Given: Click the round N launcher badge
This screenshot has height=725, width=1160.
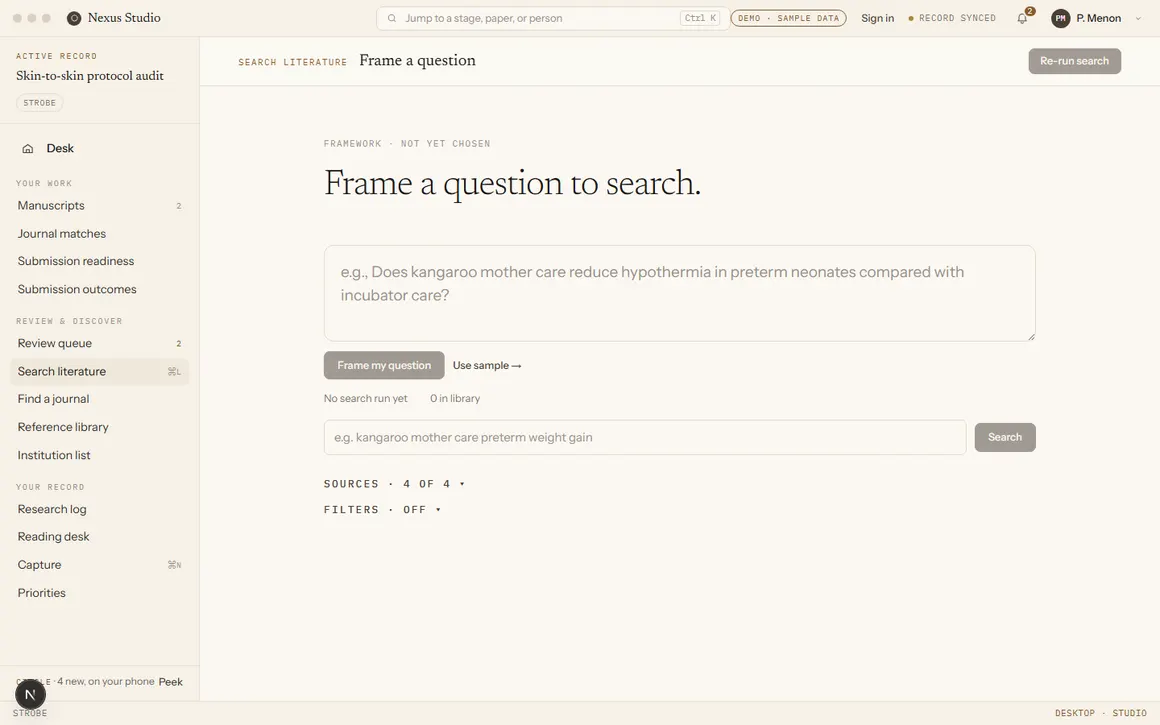Looking at the screenshot, I should pyautogui.click(x=30, y=694).
